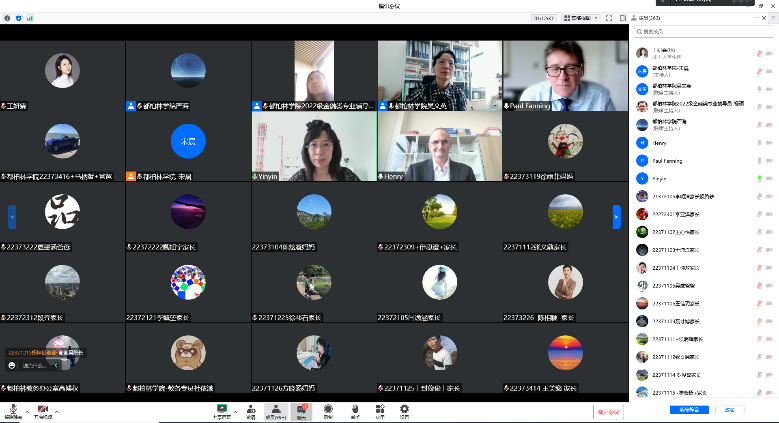Open the apps grid icon
Screen dimensions: 779x423
(x=379, y=409)
